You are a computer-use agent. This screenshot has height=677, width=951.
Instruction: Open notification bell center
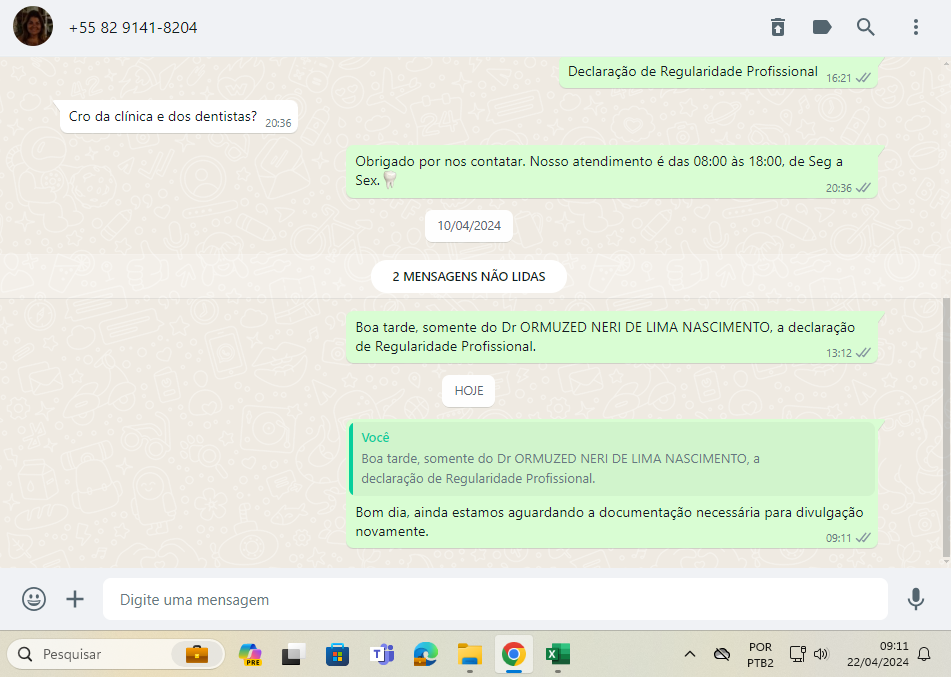[x=924, y=654]
